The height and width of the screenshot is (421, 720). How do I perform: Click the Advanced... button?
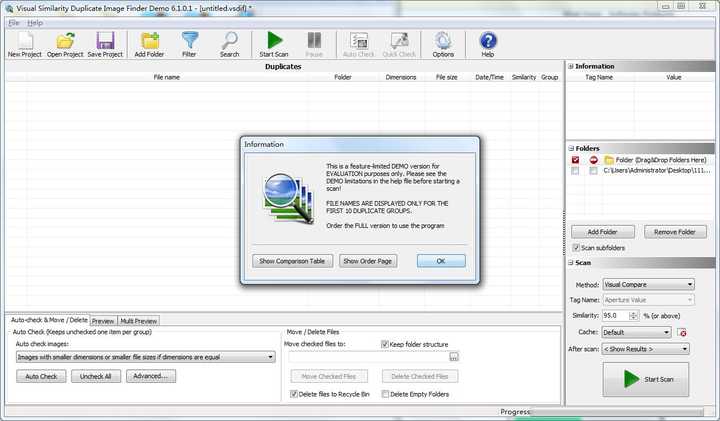pos(151,376)
